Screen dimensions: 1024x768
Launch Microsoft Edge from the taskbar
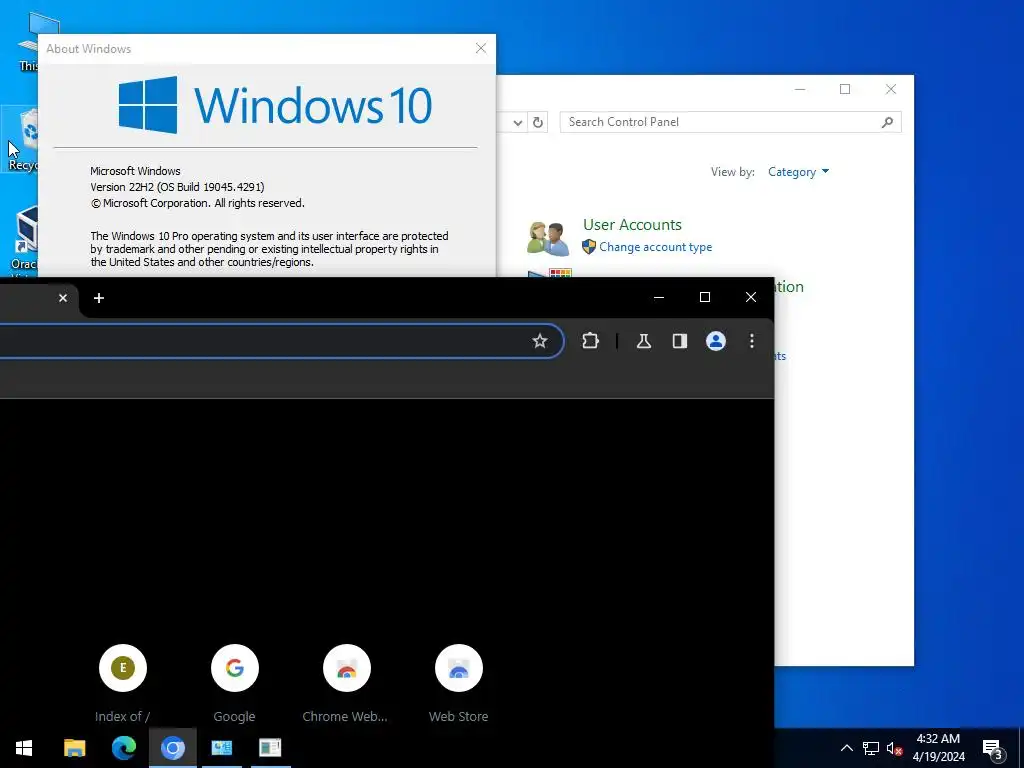click(123, 748)
